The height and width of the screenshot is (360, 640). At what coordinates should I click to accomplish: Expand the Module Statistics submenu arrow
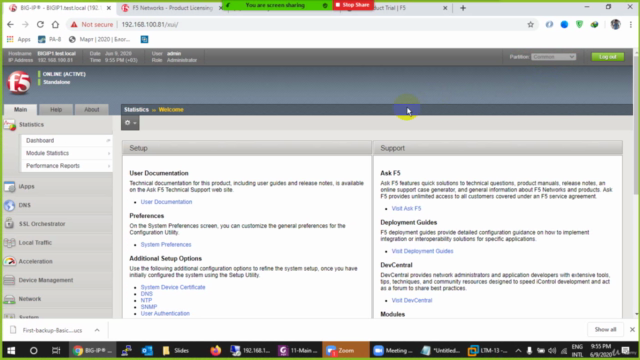pos(109,153)
